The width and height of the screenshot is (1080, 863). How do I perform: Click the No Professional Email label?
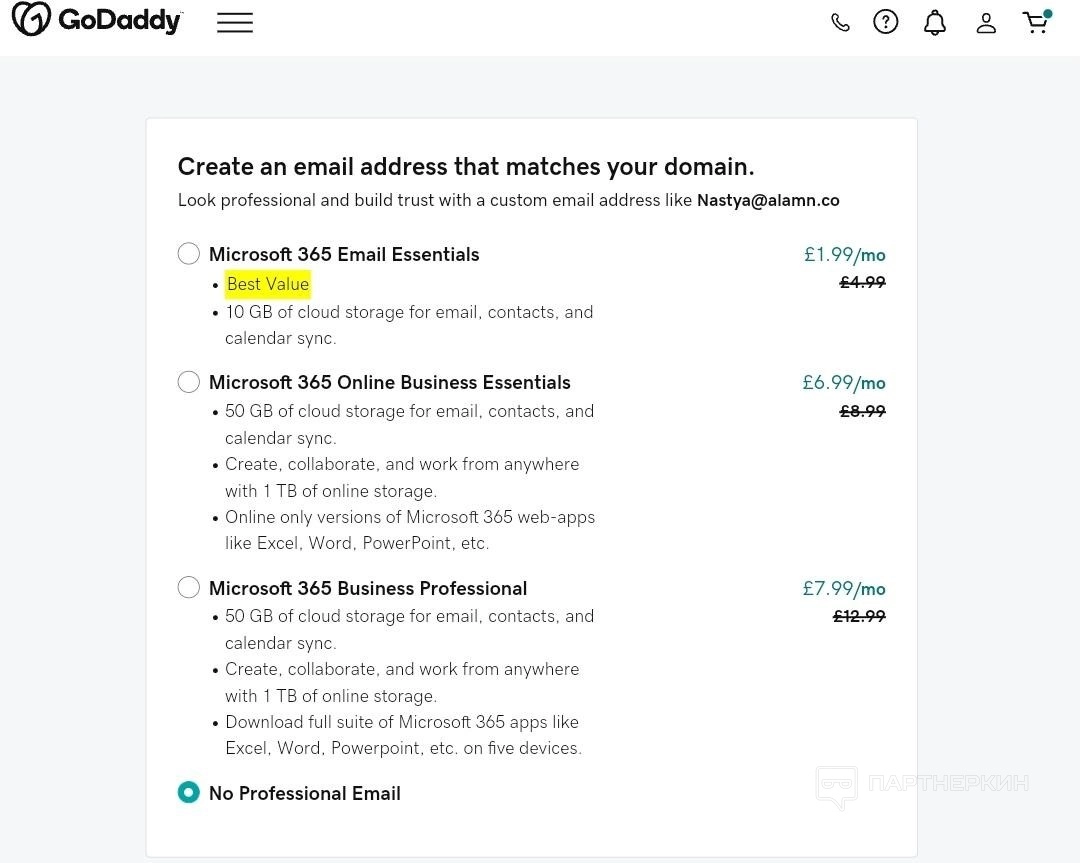(305, 794)
